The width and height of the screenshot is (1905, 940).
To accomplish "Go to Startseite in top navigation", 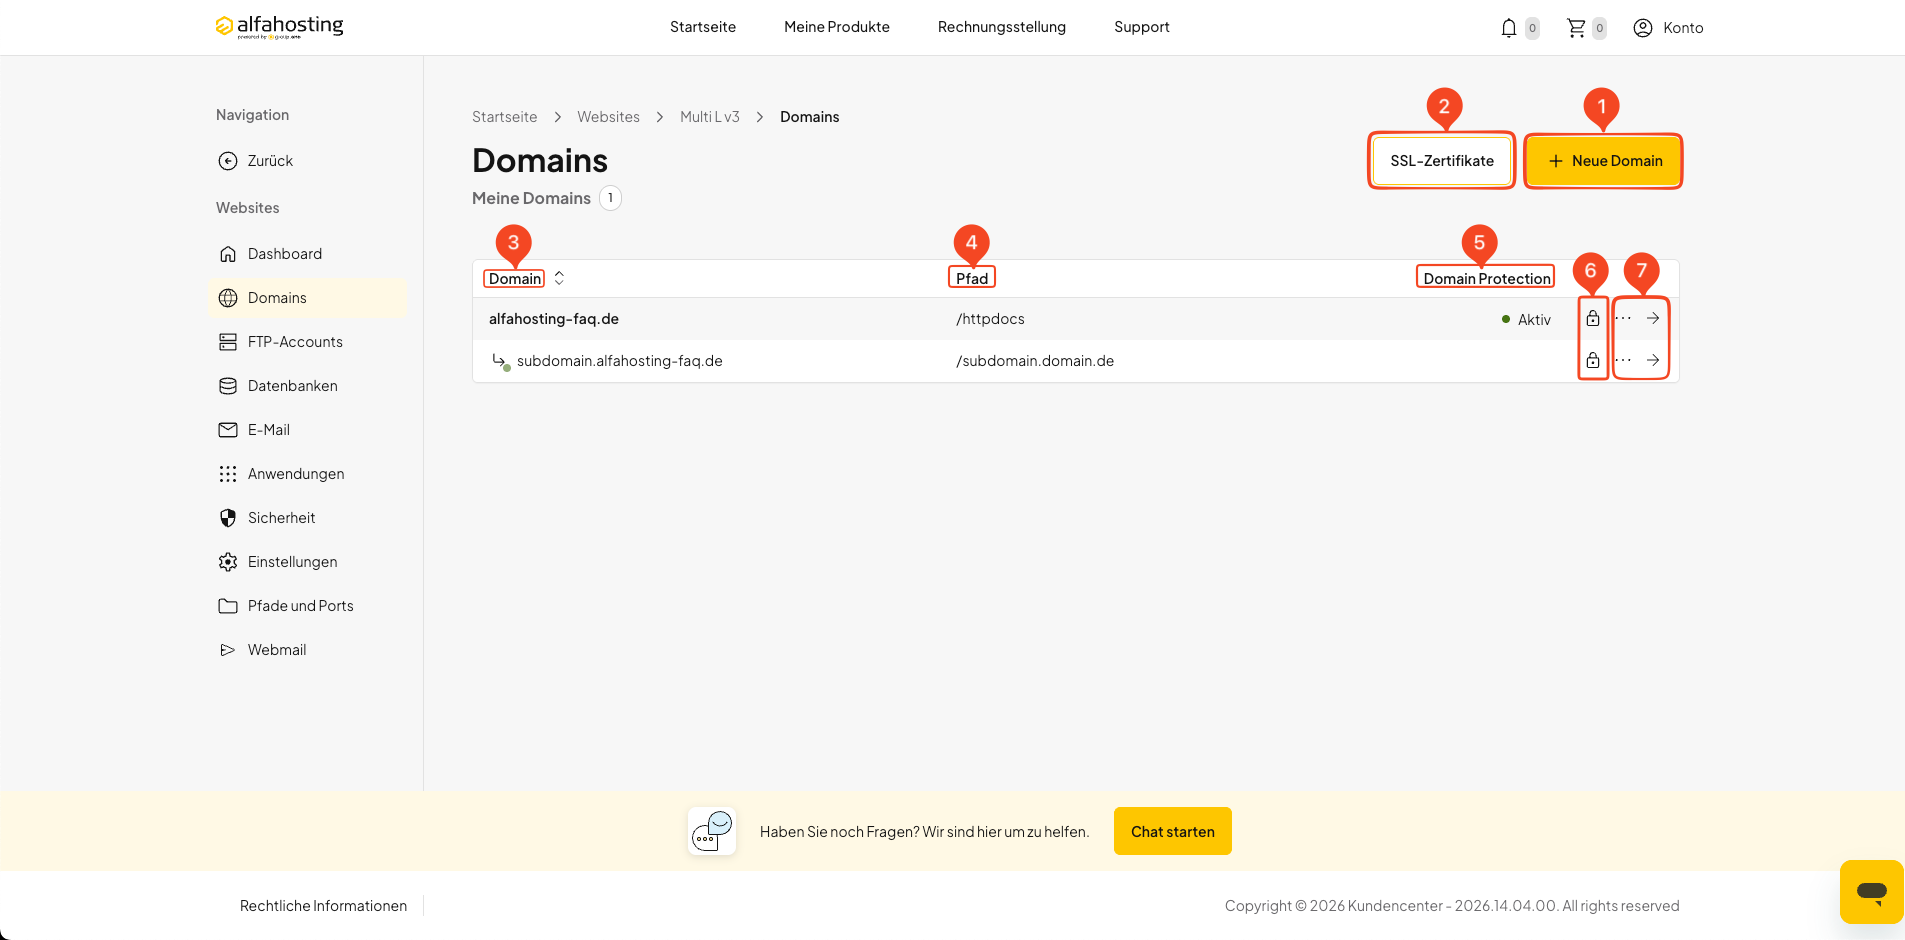I will pos(703,27).
